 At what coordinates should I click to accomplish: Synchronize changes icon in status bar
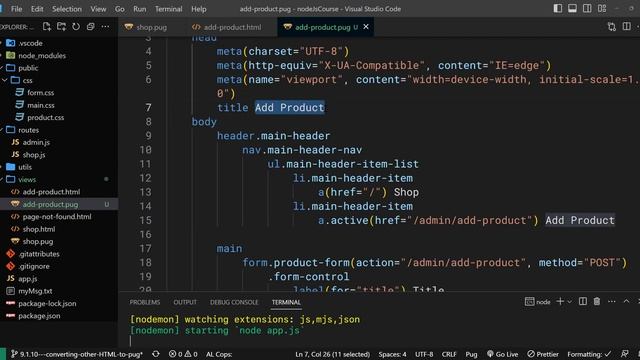click(156, 354)
